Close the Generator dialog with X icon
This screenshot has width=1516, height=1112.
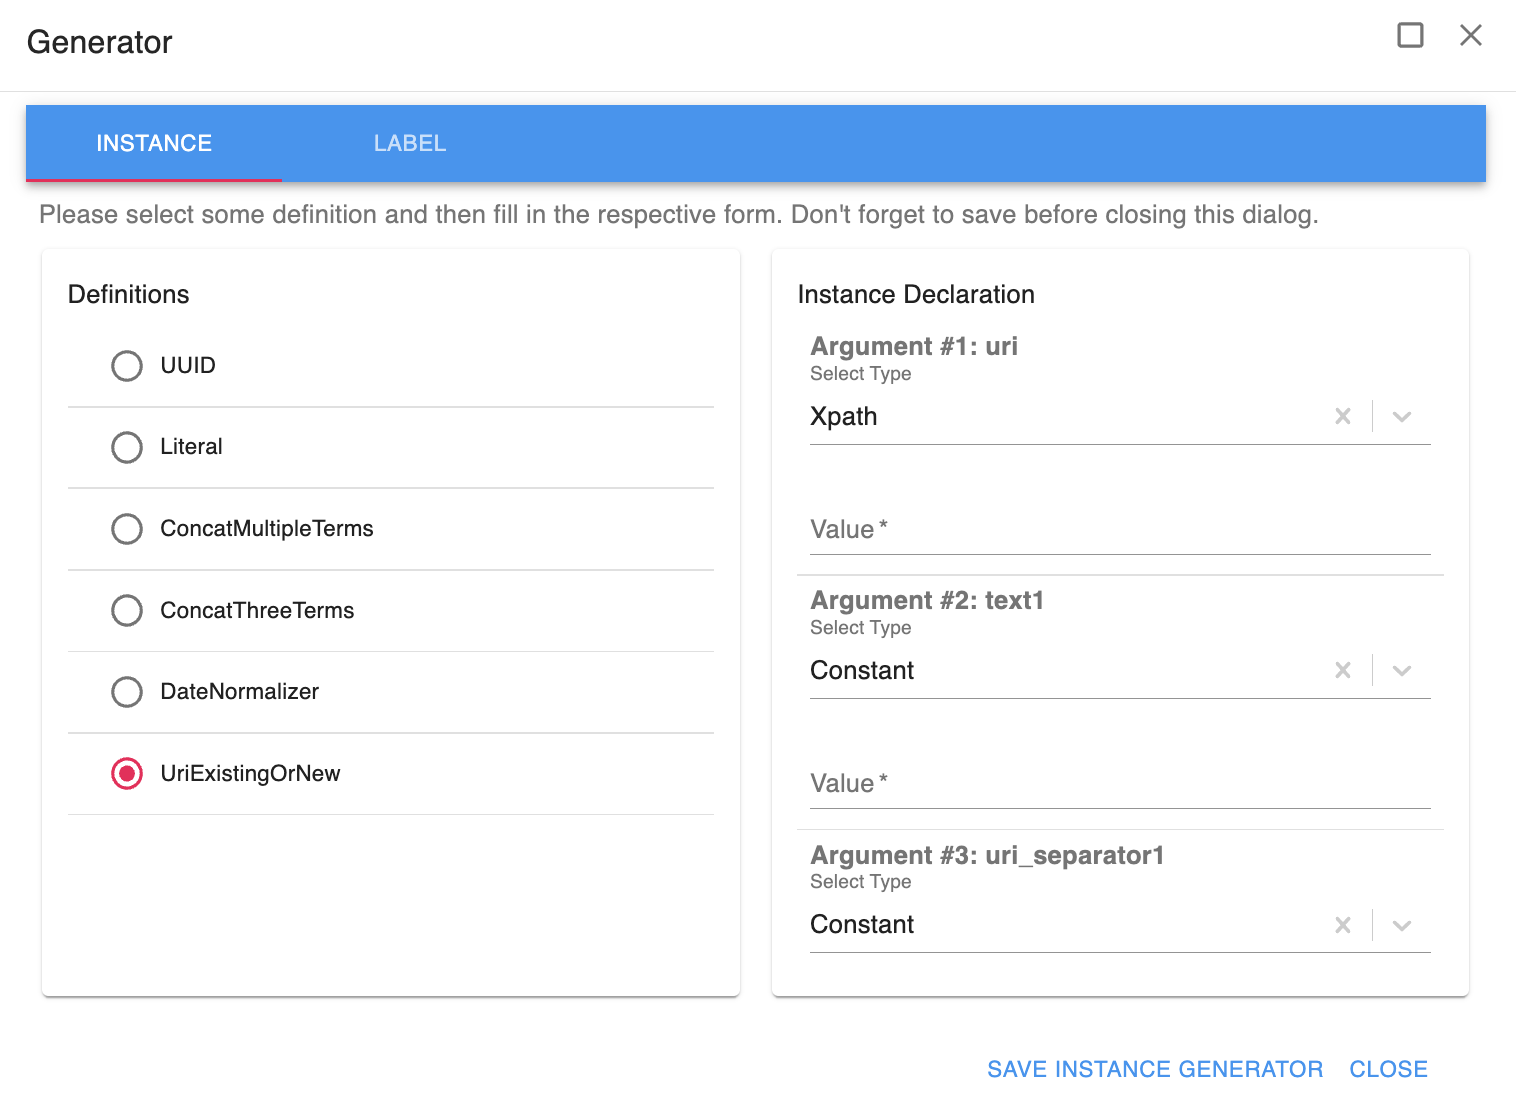1470,36
